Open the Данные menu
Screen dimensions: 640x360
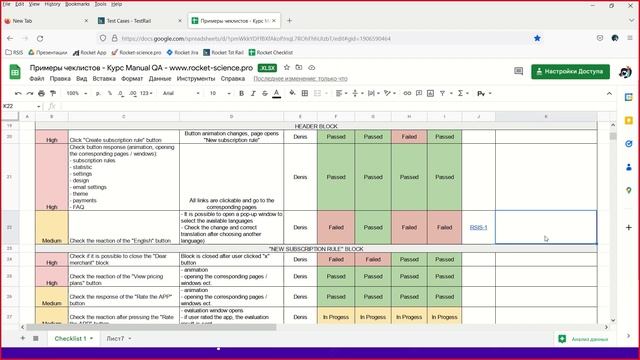(x=160, y=78)
